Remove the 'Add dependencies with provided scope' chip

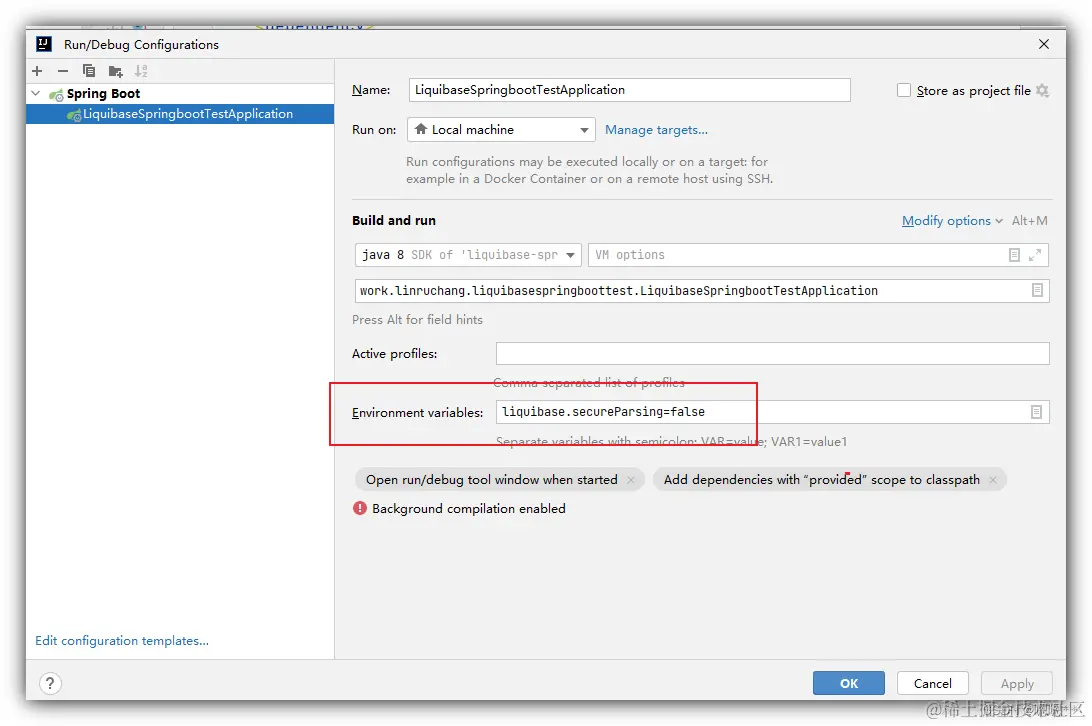(993, 480)
